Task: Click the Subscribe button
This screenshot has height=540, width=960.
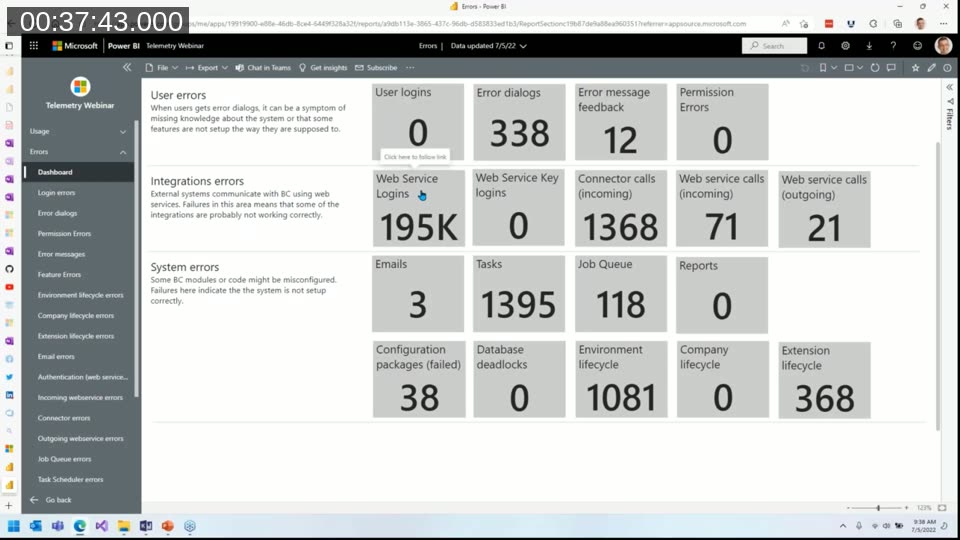Action: click(376, 68)
